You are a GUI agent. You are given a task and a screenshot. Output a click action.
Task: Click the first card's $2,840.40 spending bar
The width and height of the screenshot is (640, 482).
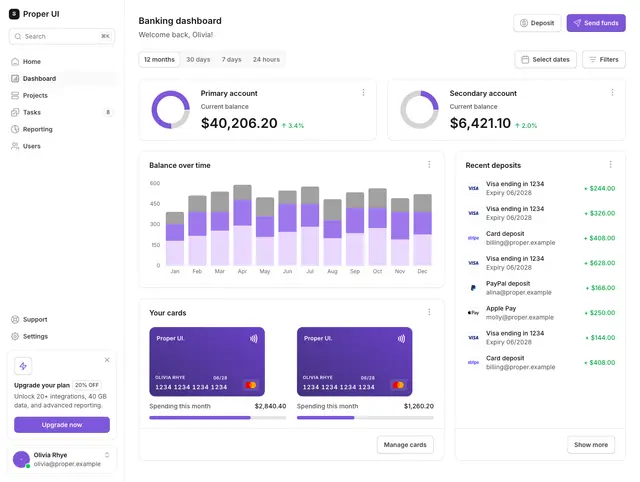(x=218, y=418)
